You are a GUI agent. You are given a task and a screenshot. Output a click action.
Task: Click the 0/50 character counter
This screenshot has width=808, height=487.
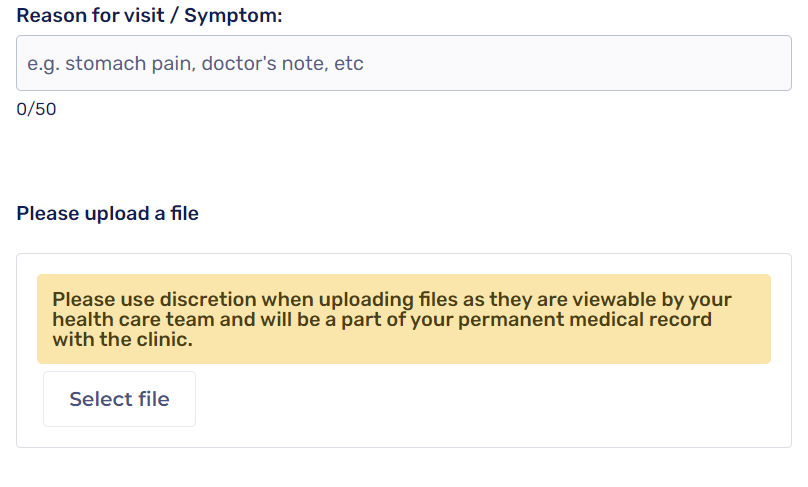click(x=36, y=110)
